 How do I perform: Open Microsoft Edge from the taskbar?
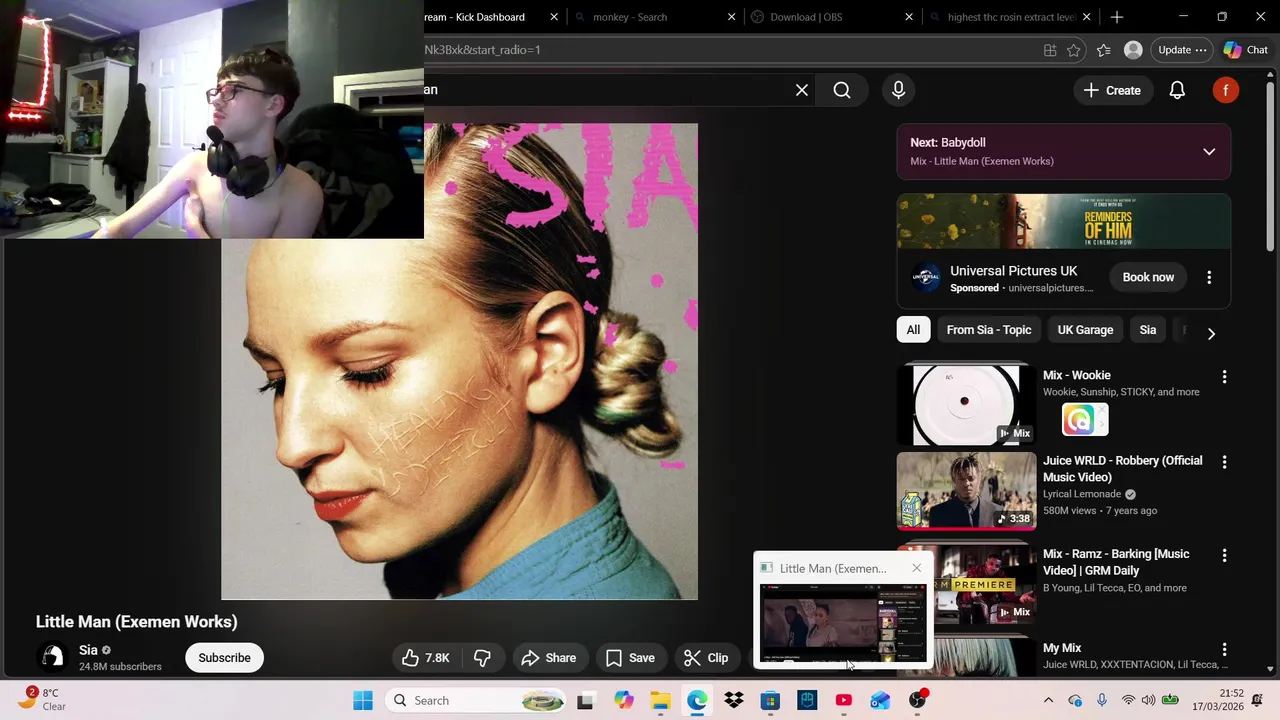click(697, 700)
